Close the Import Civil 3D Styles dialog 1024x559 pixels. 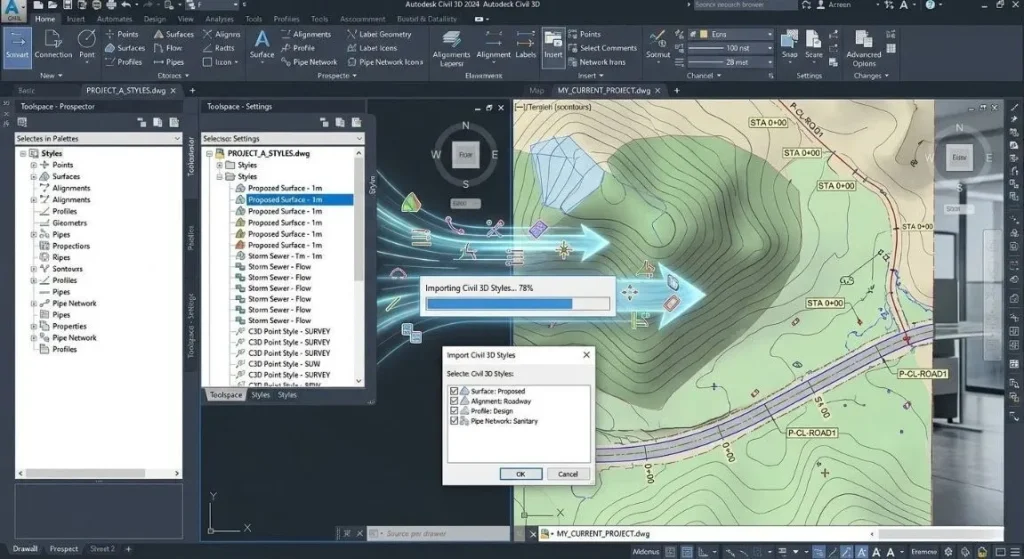tap(586, 355)
